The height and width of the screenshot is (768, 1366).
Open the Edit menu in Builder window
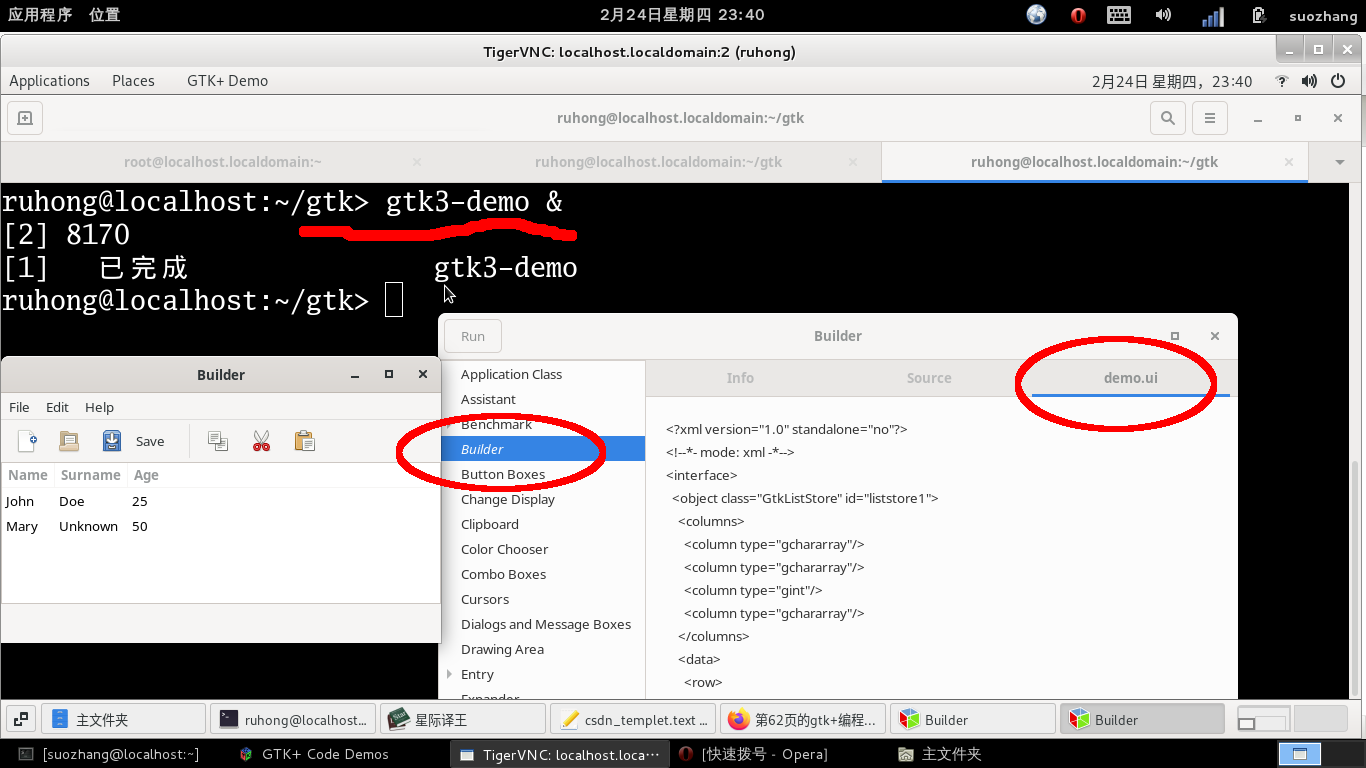pyautogui.click(x=57, y=407)
